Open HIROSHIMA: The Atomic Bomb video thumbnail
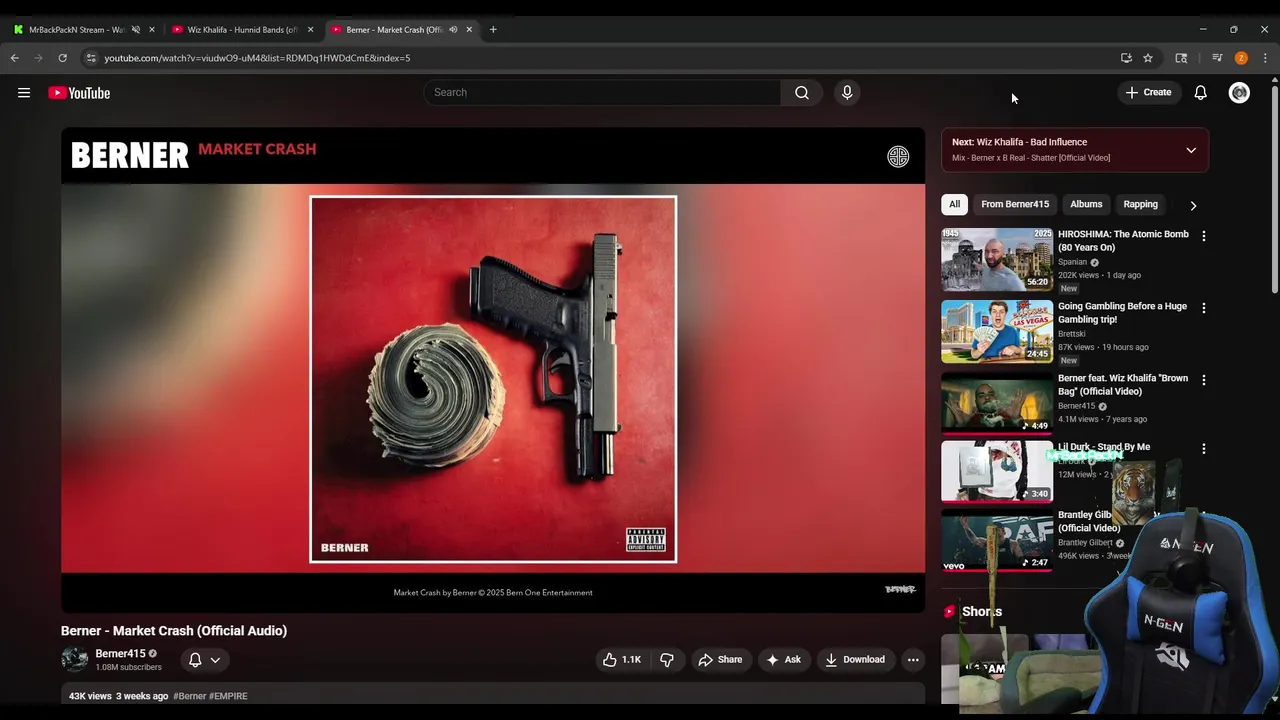This screenshot has width=1280, height=720. pos(997,259)
